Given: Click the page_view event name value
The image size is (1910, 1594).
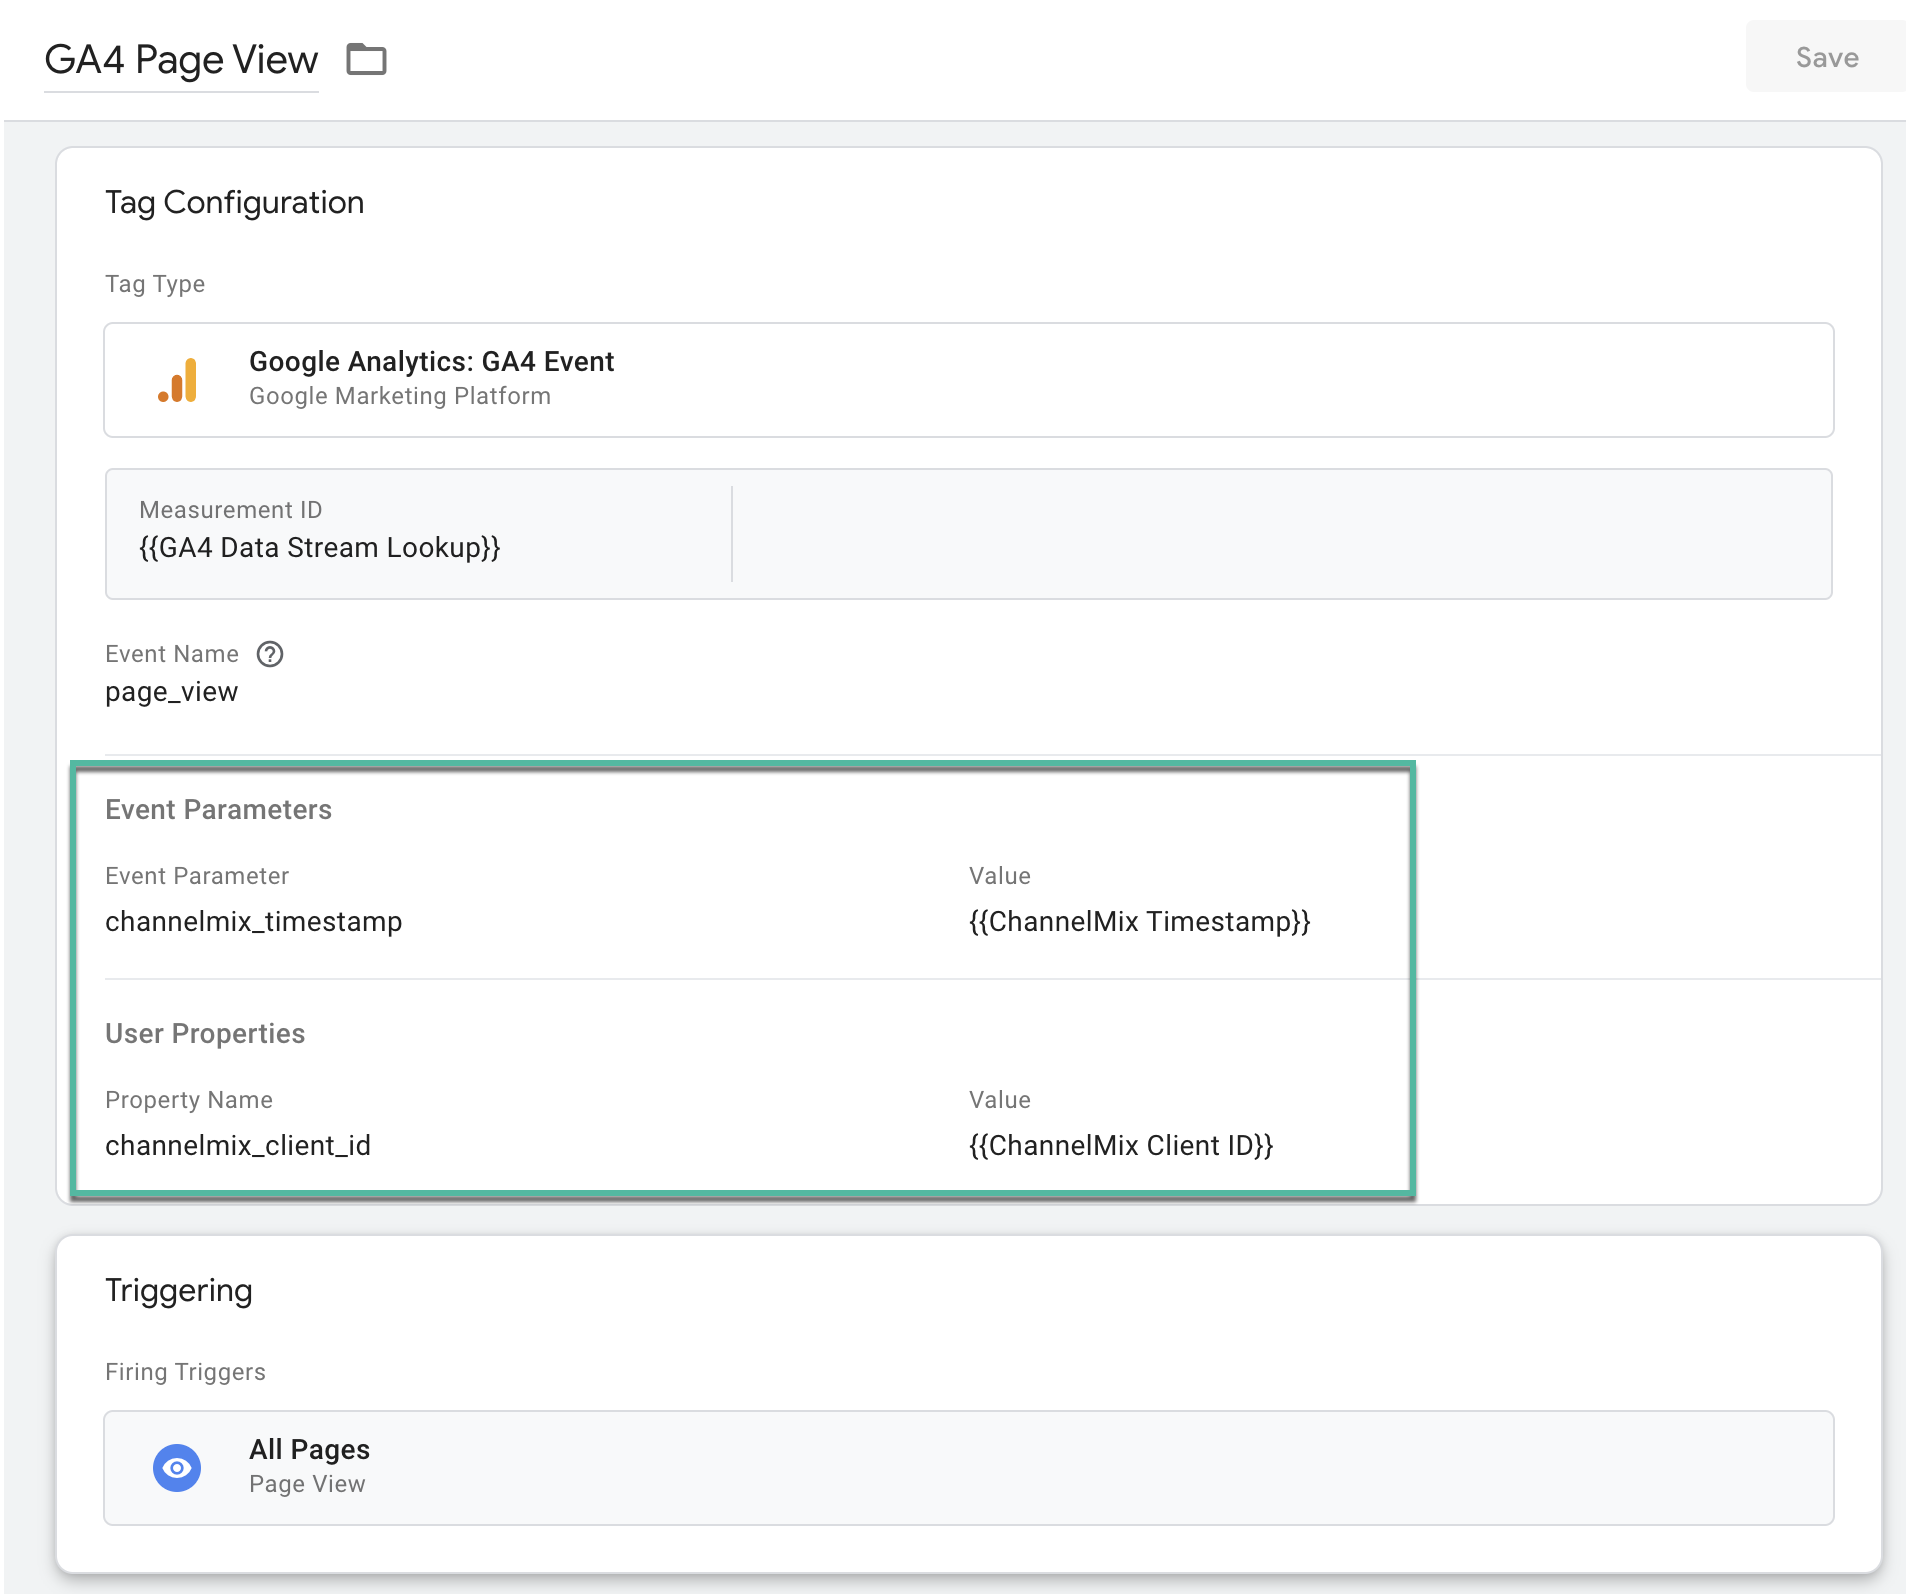Looking at the screenshot, I should (x=171, y=692).
